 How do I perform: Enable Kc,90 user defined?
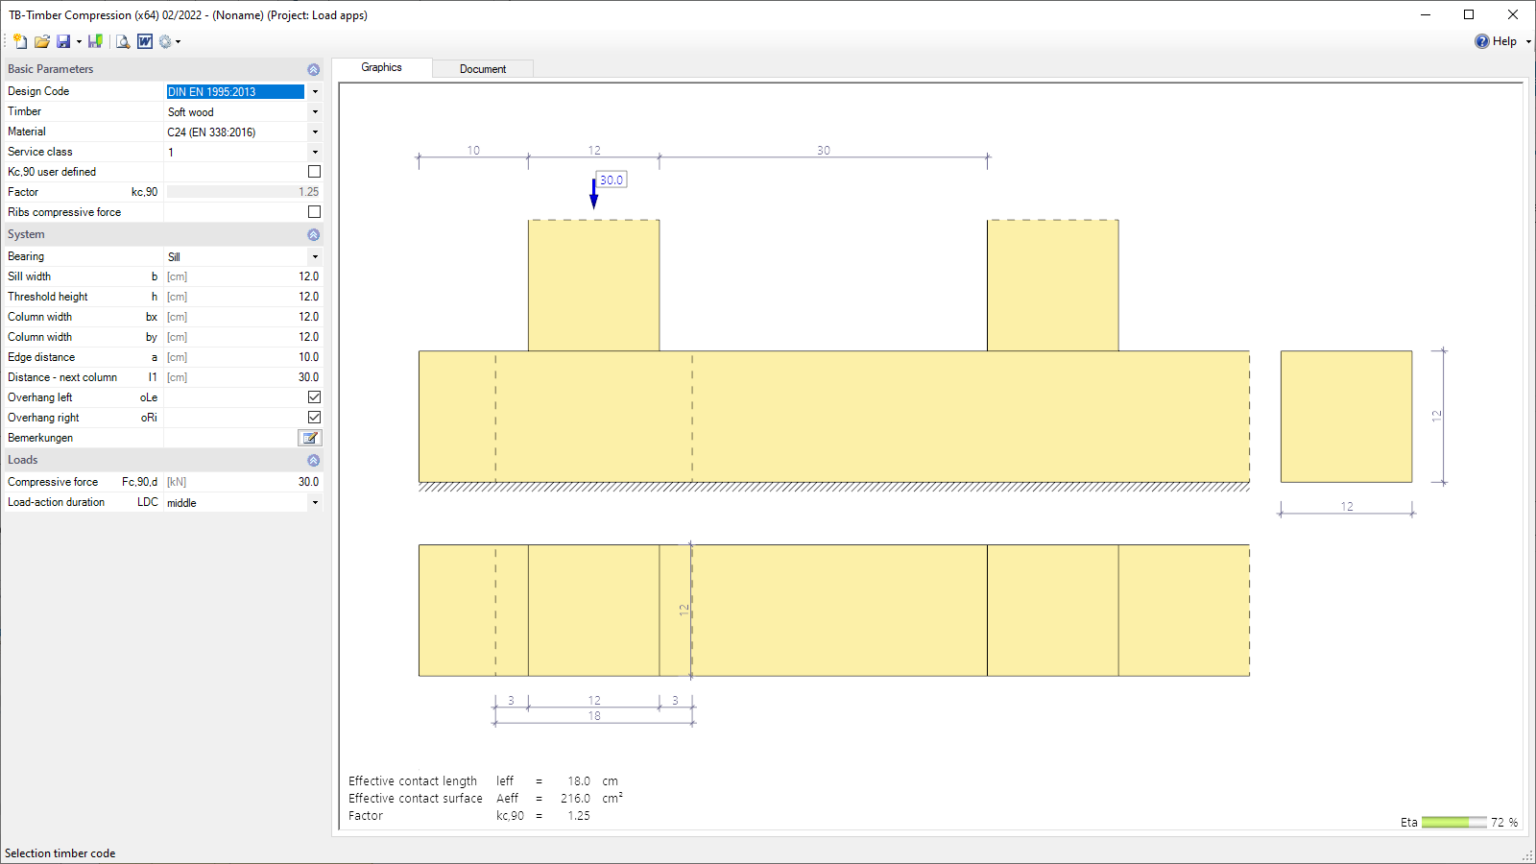[313, 171]
